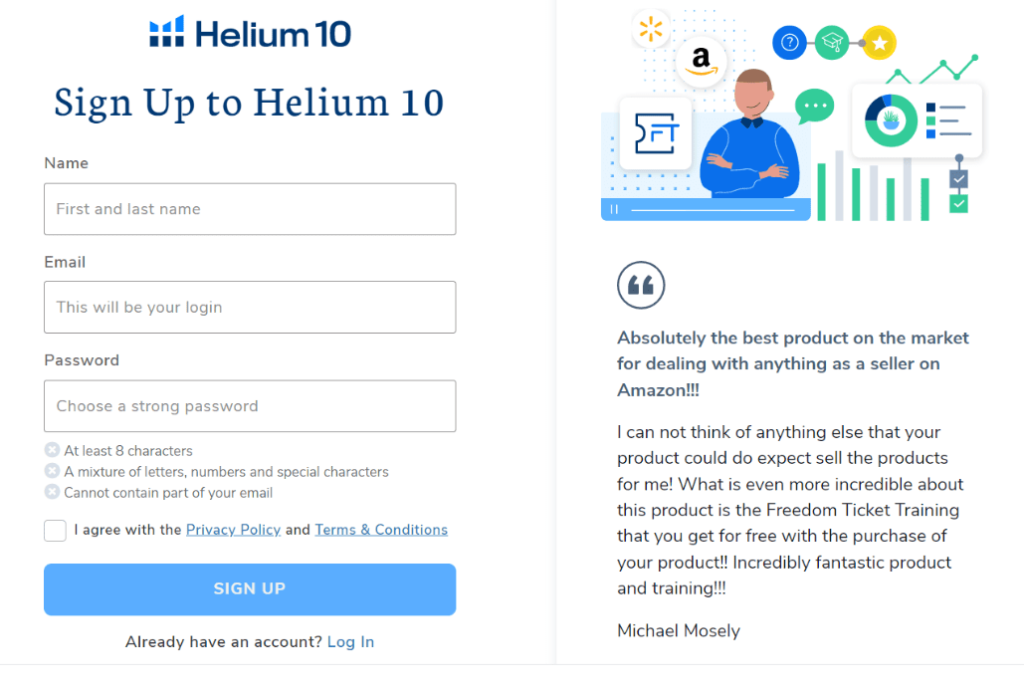Screen dimensions: 1024x692
Task: Click the green chat bubble icon
Action: click(x=814, y=105)
